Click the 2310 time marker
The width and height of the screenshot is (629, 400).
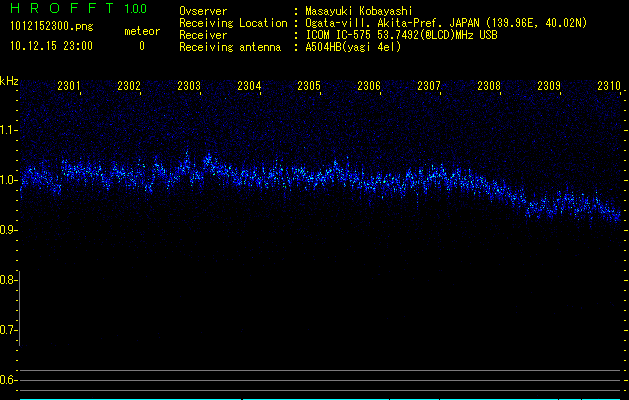tap(609, 87)
